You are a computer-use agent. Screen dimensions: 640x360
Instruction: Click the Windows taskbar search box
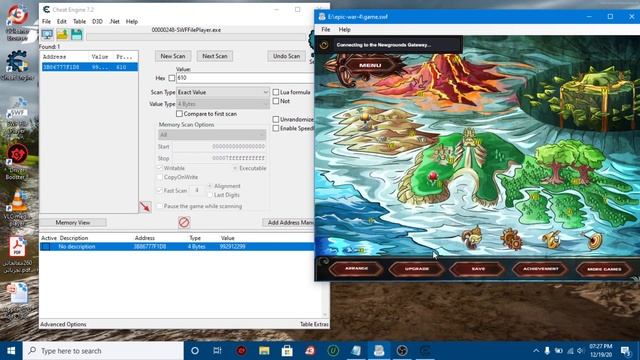point(103,351)
